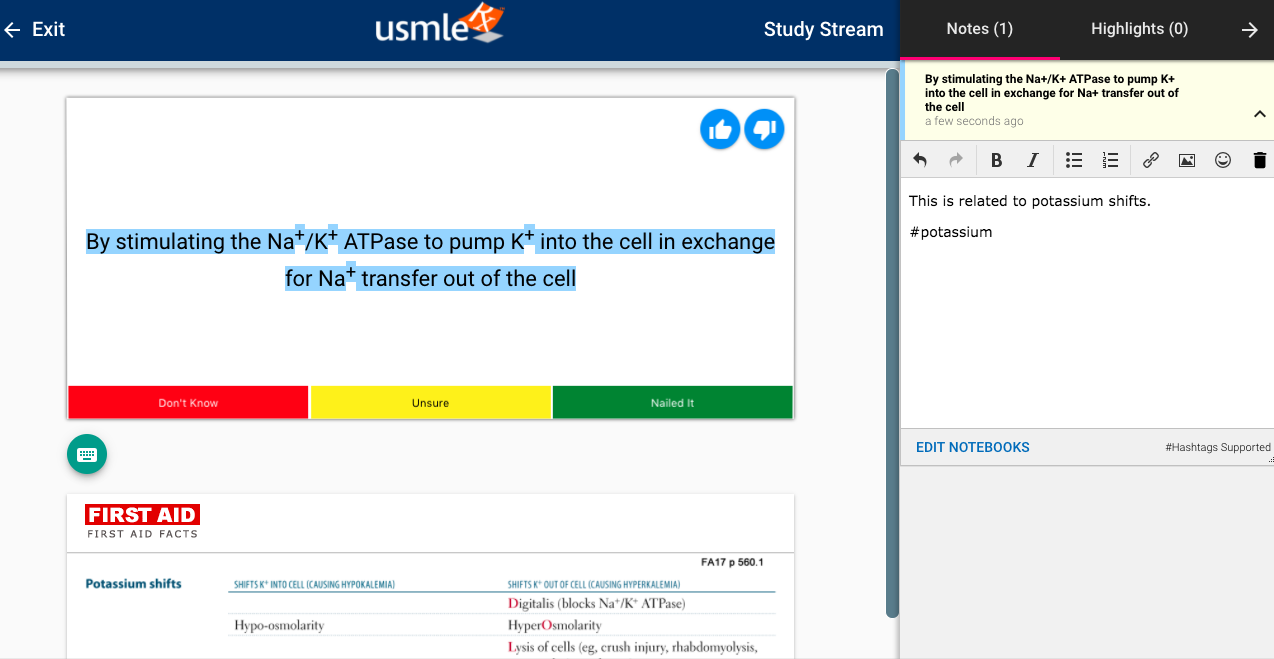
Task: Delete the current note with the trash icon
Action: 1258,160
